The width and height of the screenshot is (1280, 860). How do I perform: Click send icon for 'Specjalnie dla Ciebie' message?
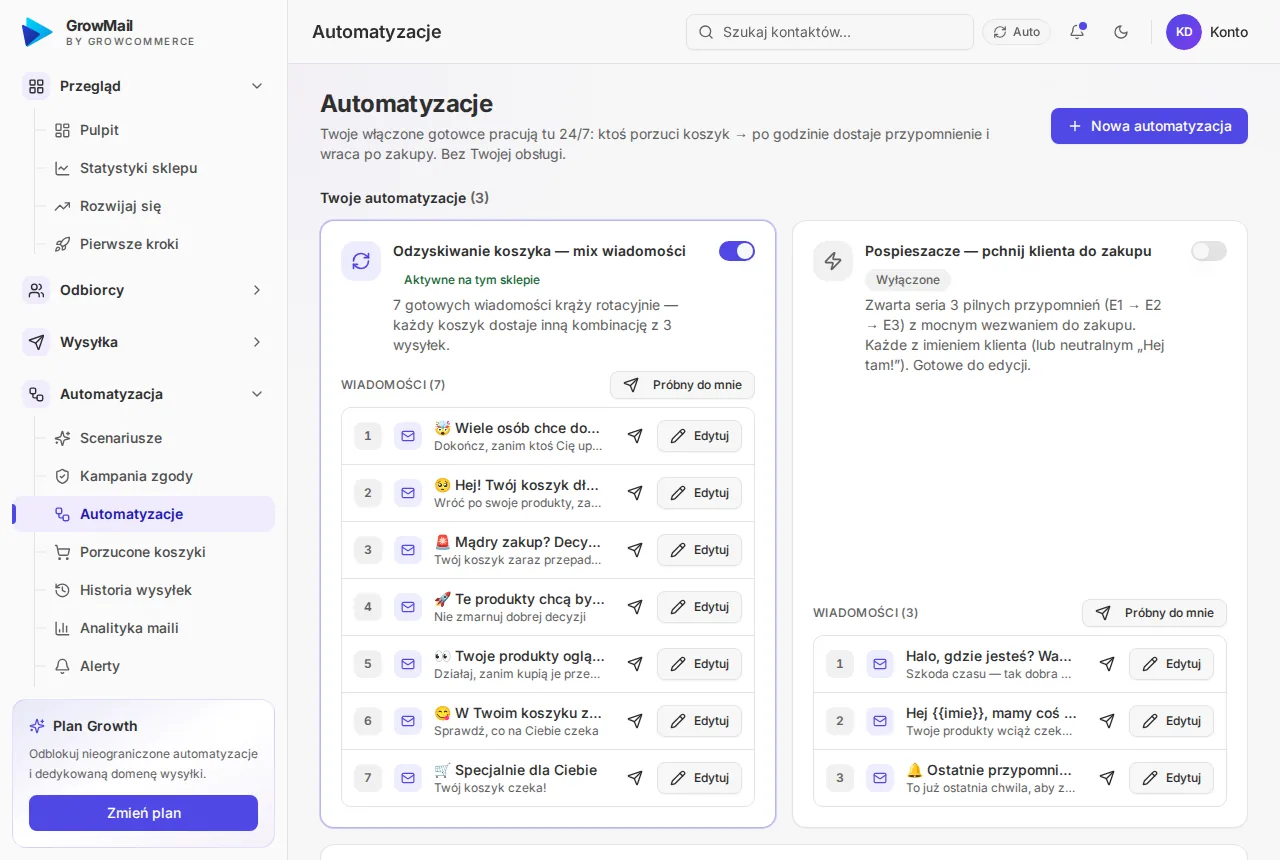coord(635,778)
